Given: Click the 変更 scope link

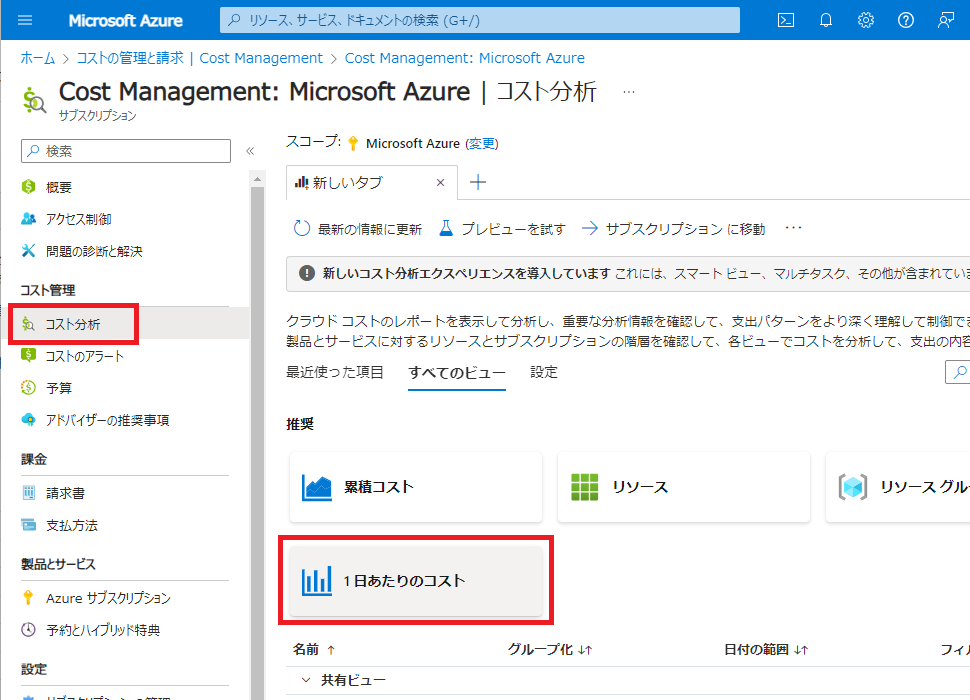Looking at the screenshot, I should pos(482,143).
